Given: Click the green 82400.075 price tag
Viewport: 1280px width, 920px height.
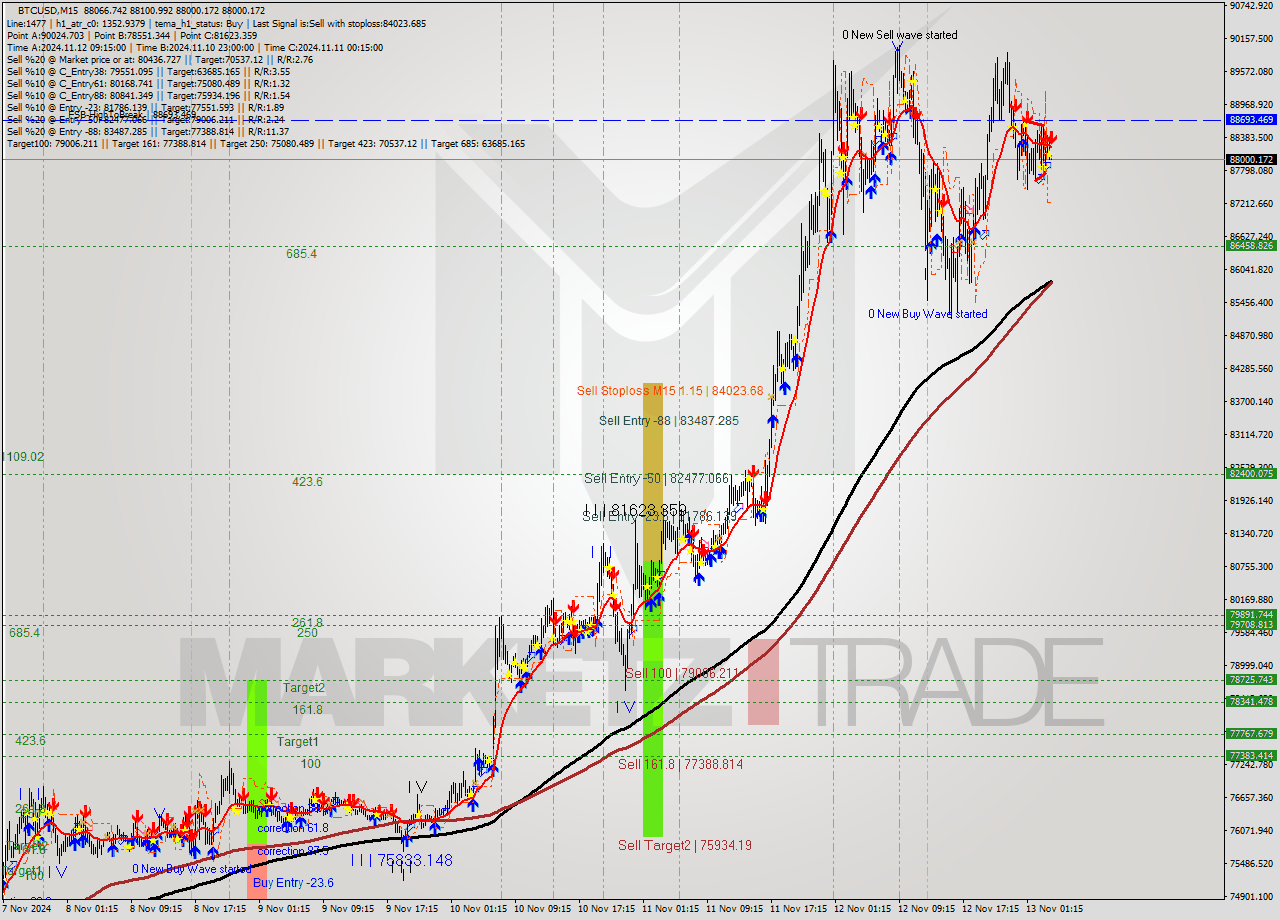Looking at the screenshot, I should (x=1251, y=474).
